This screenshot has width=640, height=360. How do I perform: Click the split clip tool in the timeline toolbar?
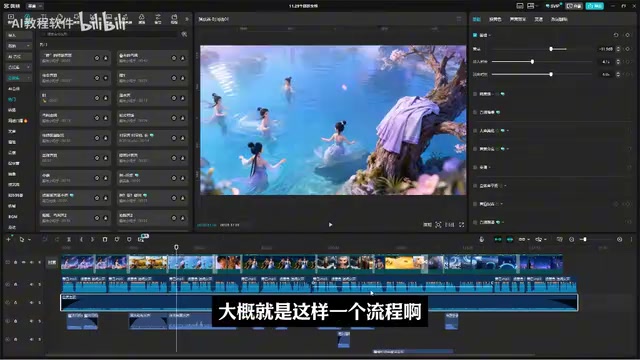[x=69, y=240]
